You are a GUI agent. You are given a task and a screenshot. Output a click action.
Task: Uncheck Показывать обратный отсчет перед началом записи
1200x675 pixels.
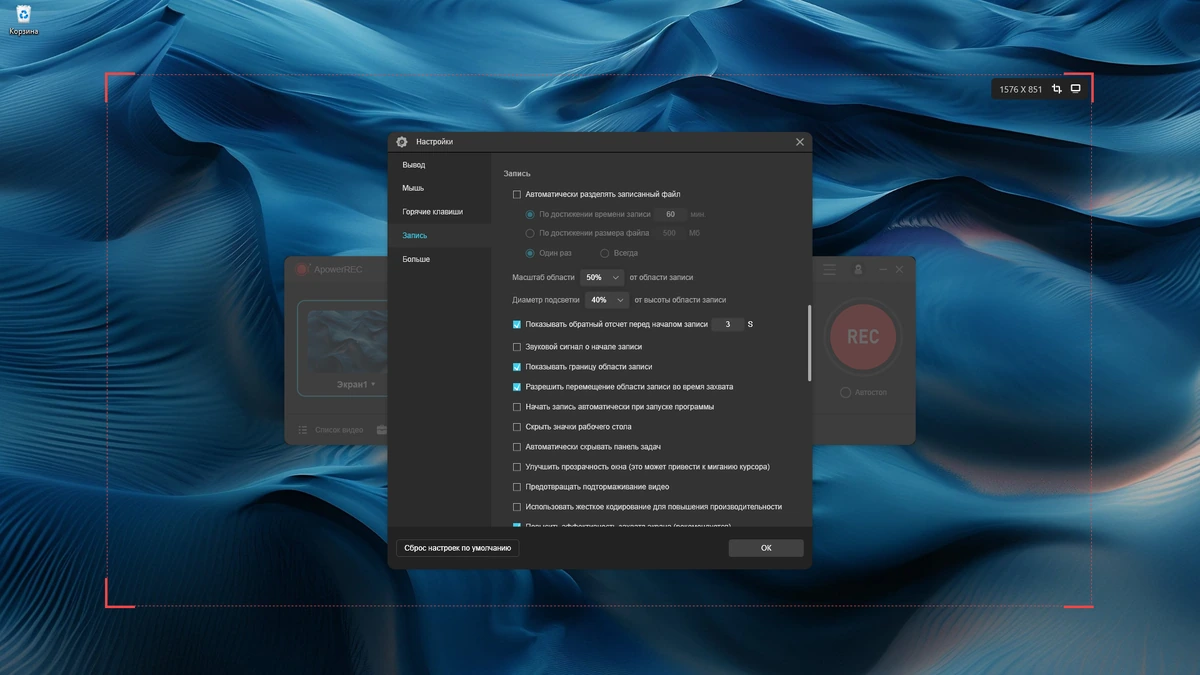[517, 325]
